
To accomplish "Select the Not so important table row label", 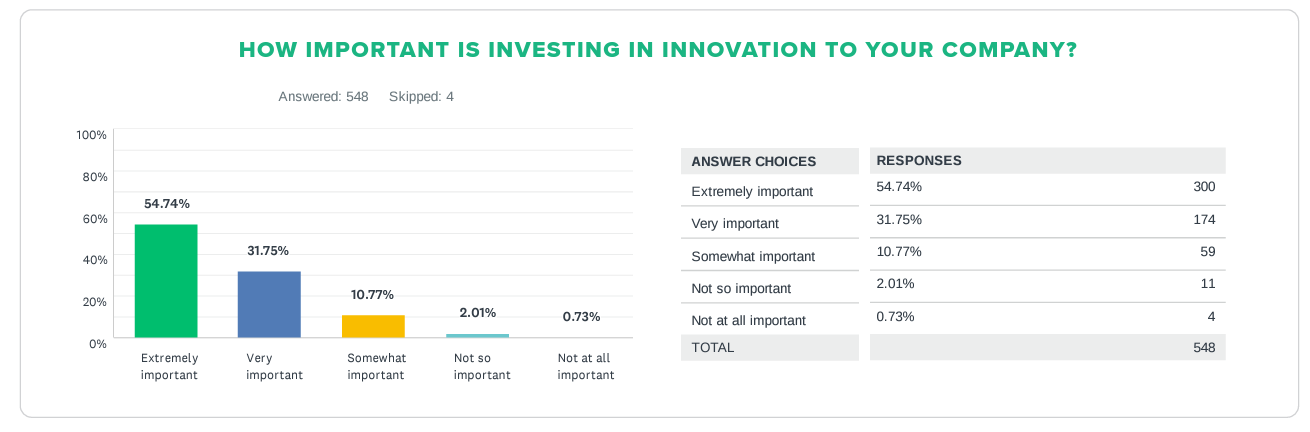I will pyautogui.click(x=741, y=288).
